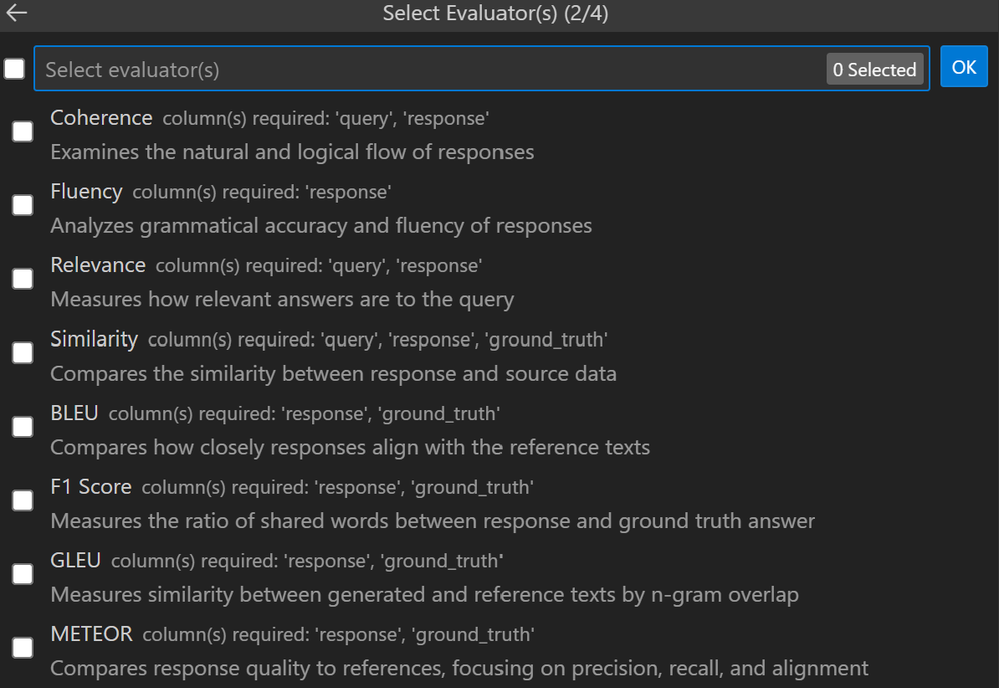This screenshot has height=688, width=999.
Task: Check the Similarity evaluator checkbox
Action: point(22,353)
